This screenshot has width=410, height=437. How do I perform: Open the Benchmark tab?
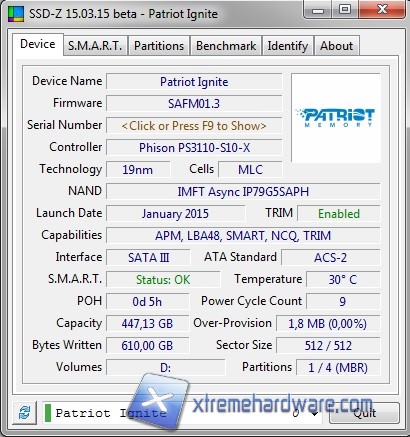226,46
